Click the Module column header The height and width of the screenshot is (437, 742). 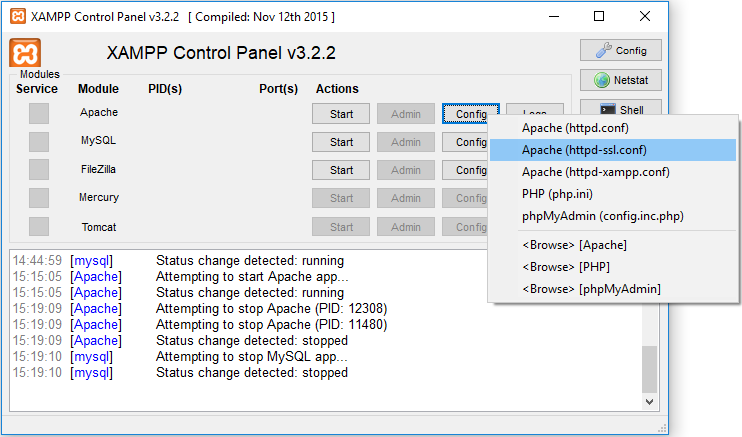pos(98,89)
